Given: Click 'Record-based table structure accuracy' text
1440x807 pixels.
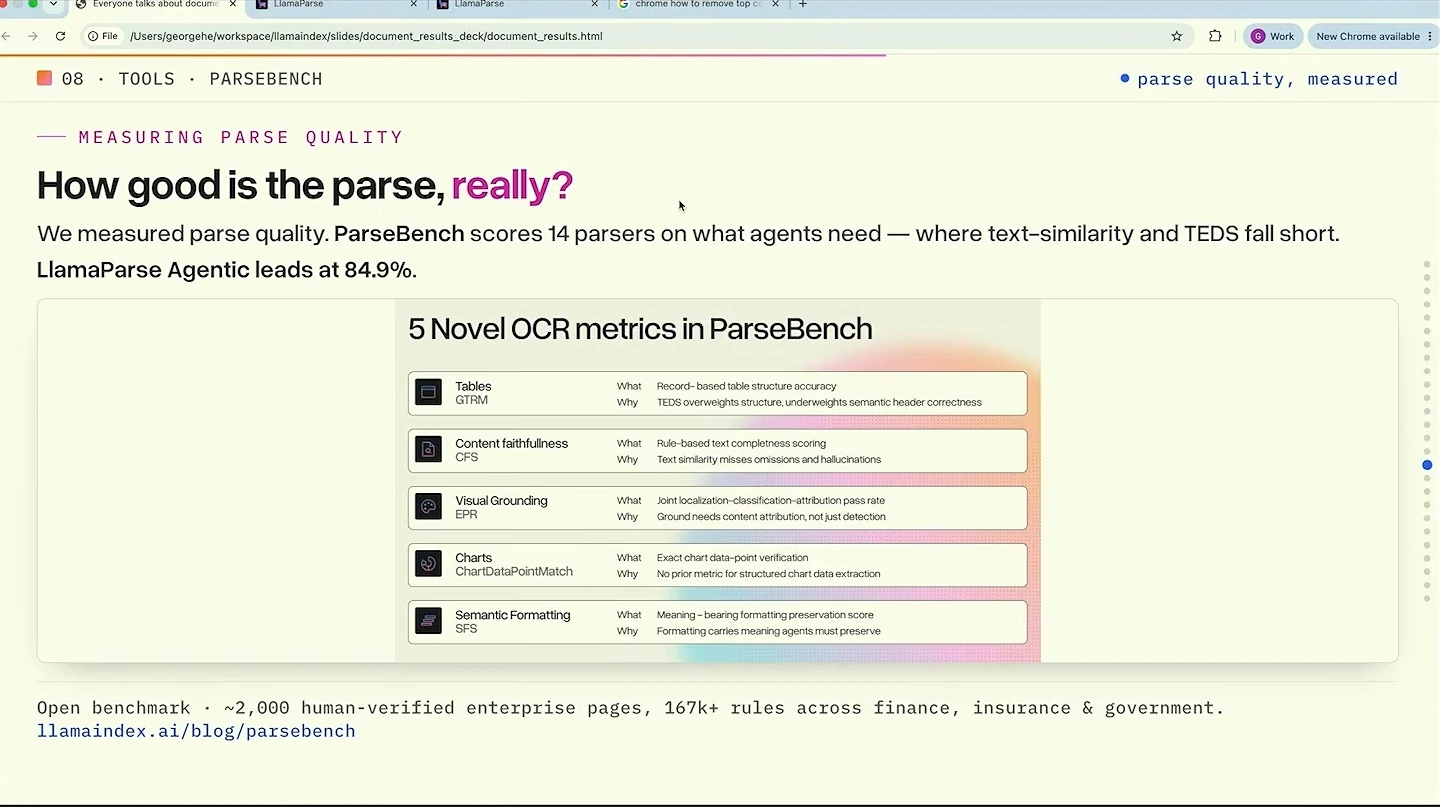Looking at the screenshot, I should [x=746, y=386].
